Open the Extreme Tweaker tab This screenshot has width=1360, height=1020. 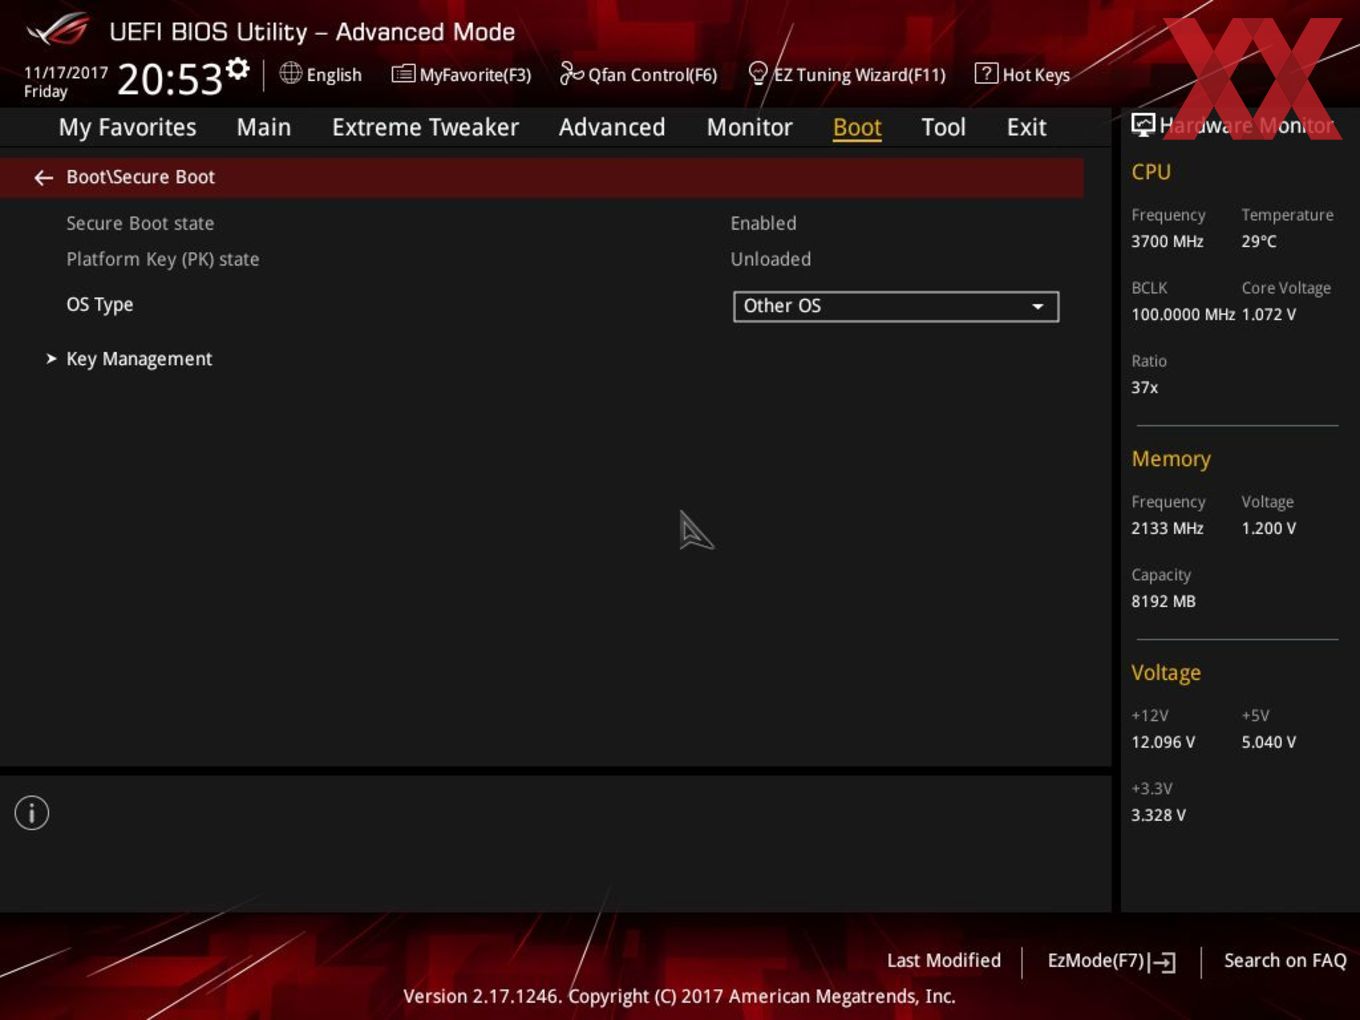(x=425, y=127)
